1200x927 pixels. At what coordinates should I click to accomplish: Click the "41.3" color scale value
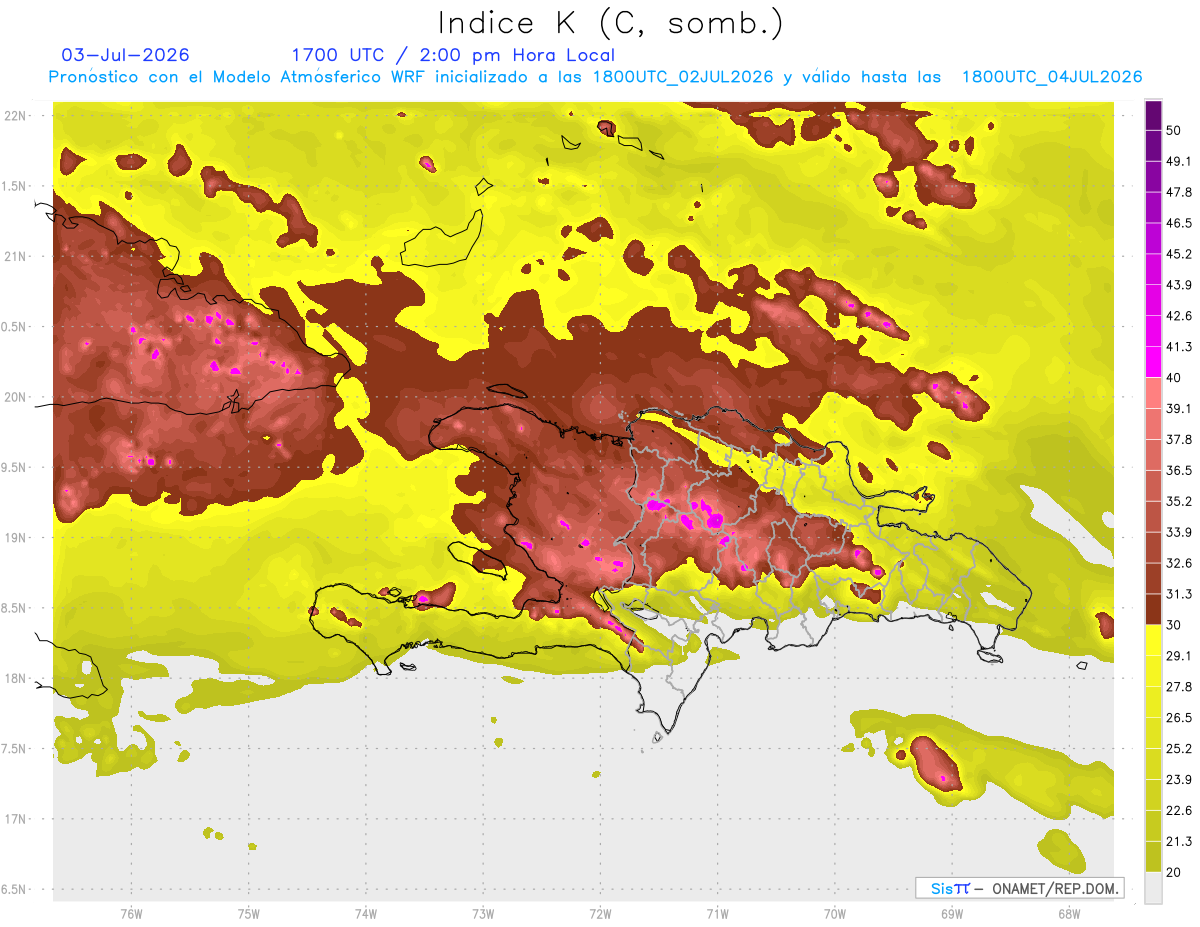point(1179,347)
